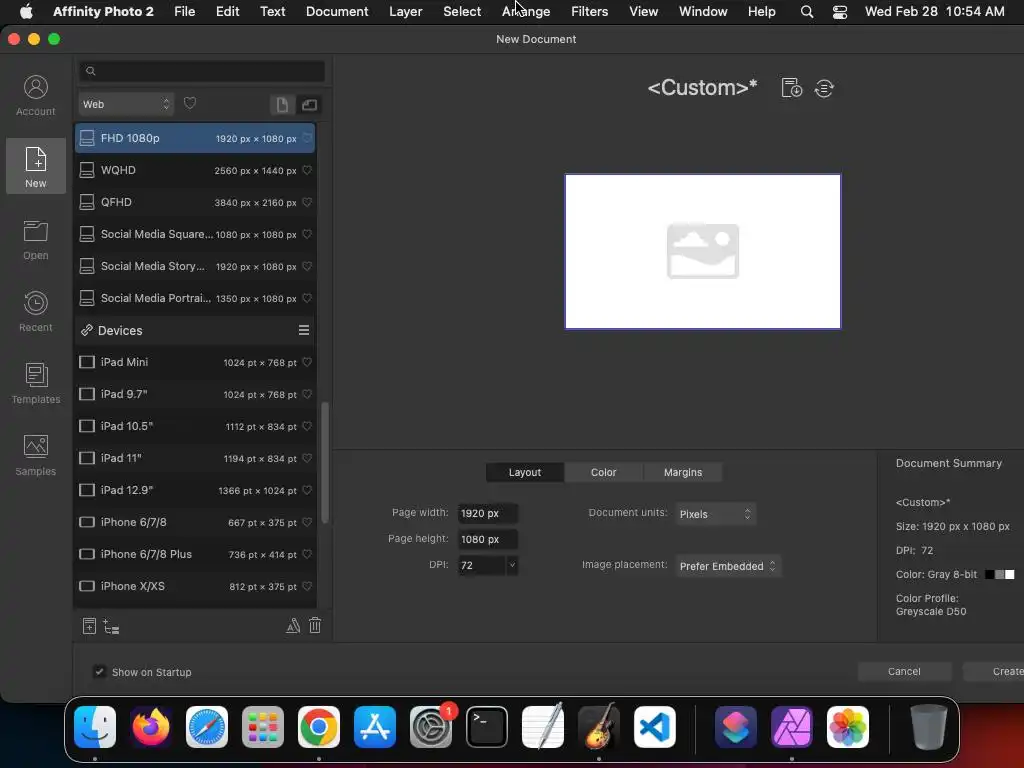Favorite the iPad 9.7" preset
The width and height of the screenshot is (1024, 768).
307,394
